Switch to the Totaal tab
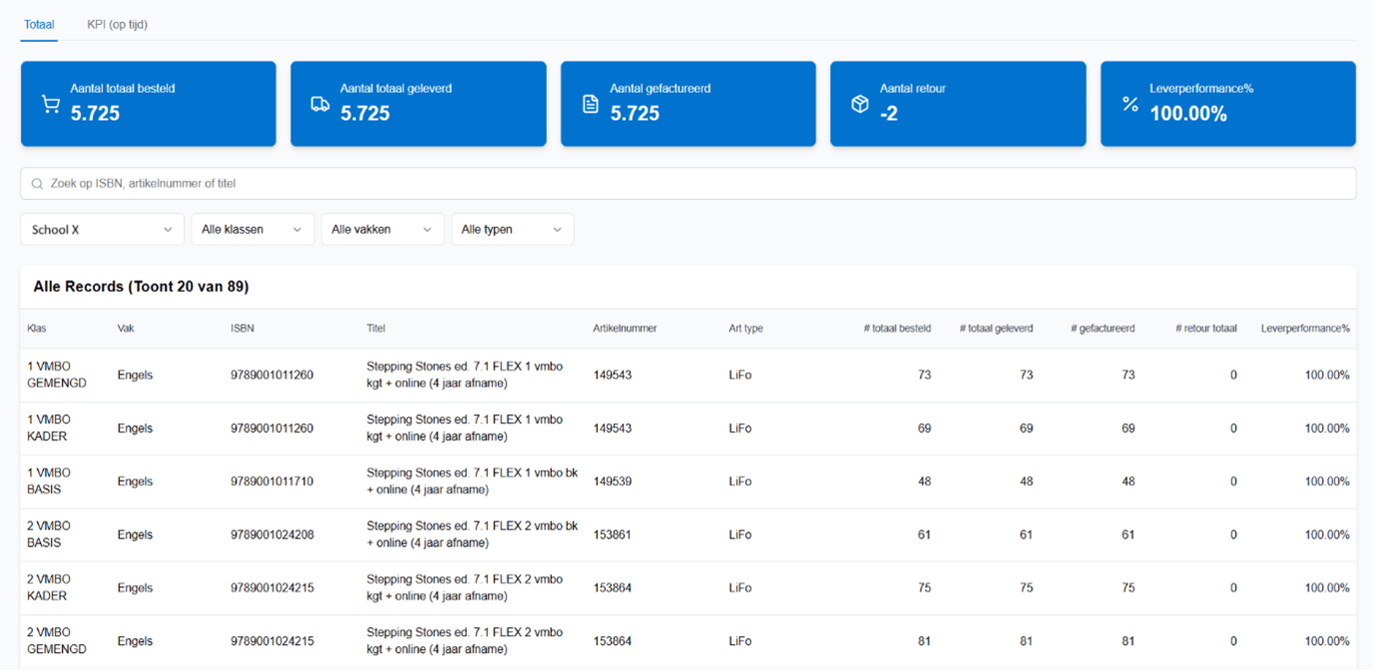1378x672 pixels. click(x=39, y=24)
